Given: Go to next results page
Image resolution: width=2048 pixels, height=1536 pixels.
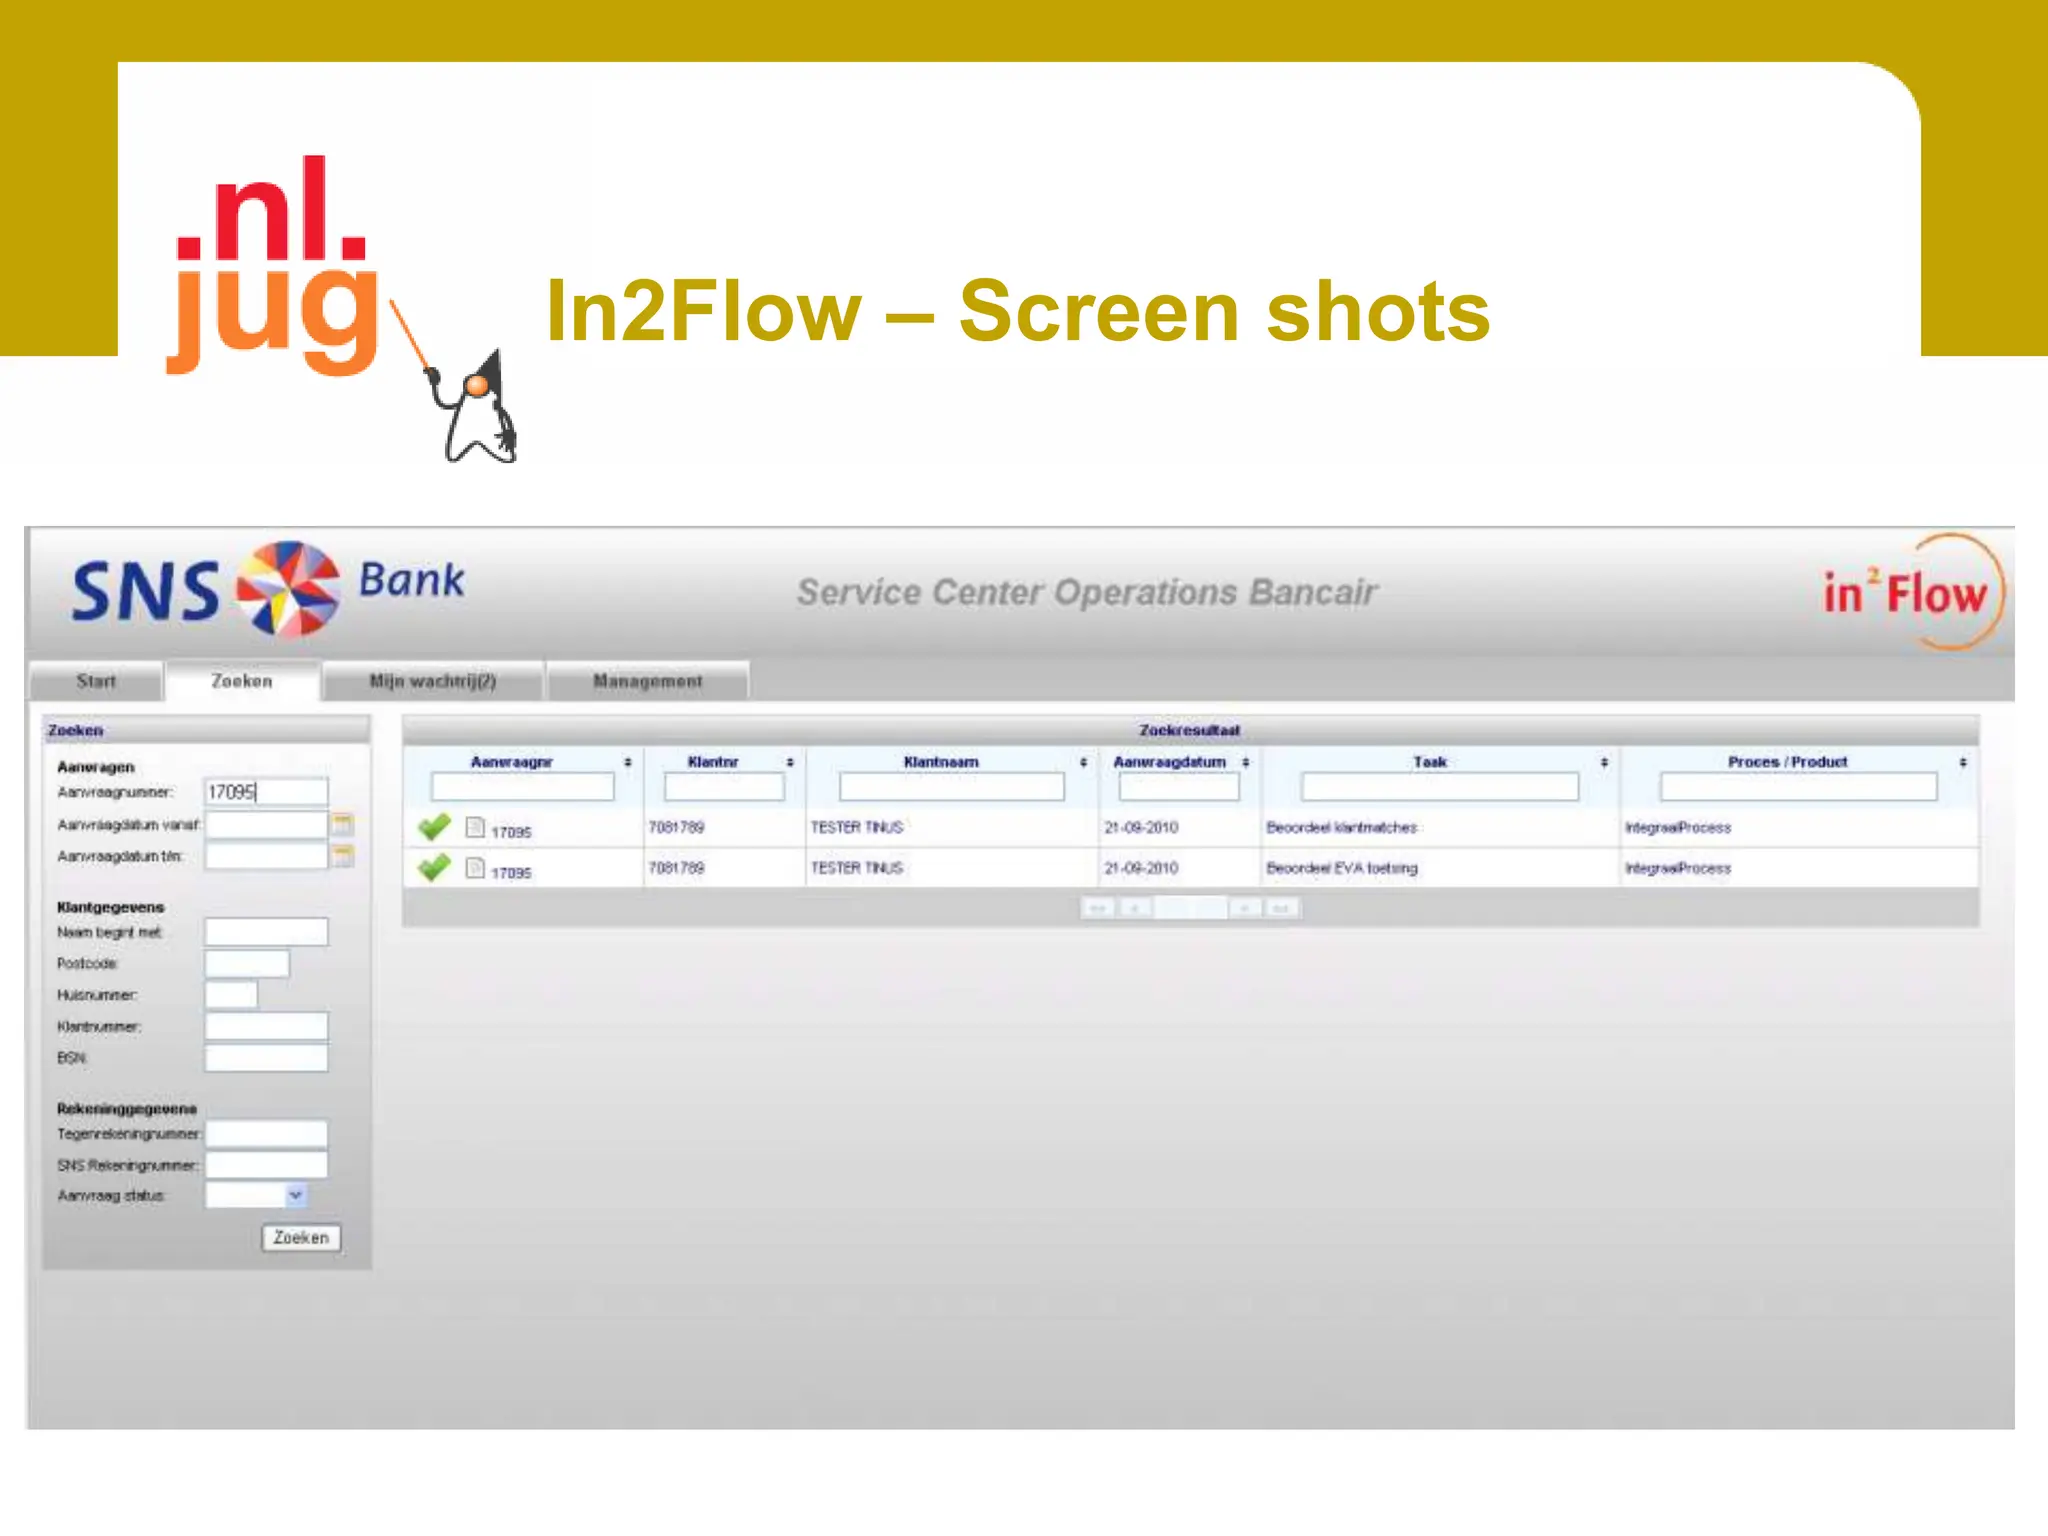Looking at the screenshot, I should (1245, 908).
